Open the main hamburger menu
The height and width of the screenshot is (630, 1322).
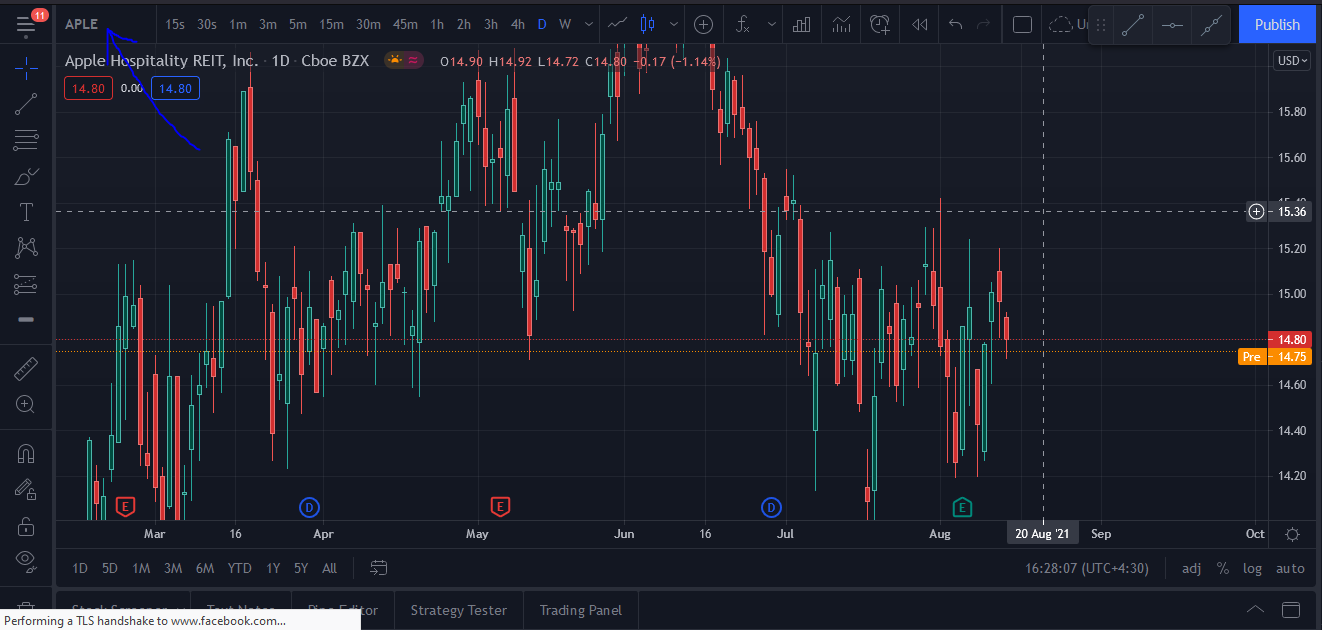point(26,24)
